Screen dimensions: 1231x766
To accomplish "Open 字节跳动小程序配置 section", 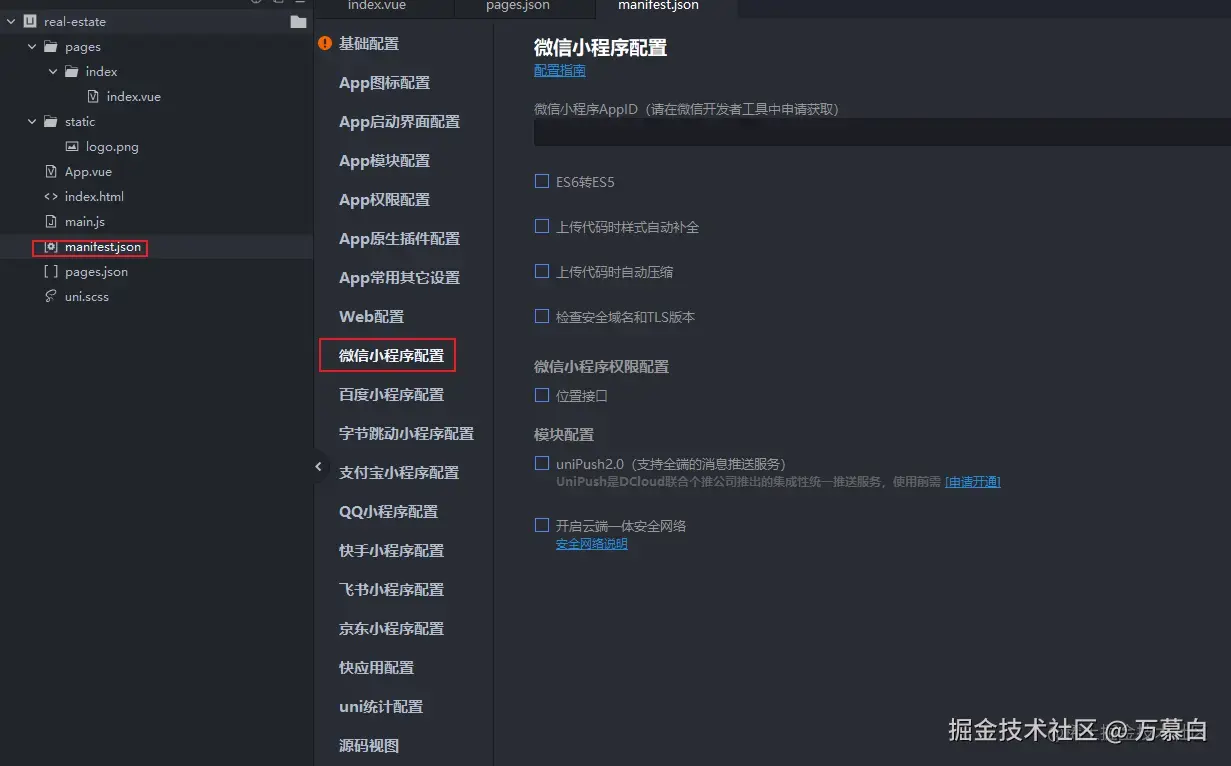I will pos(406,434).
